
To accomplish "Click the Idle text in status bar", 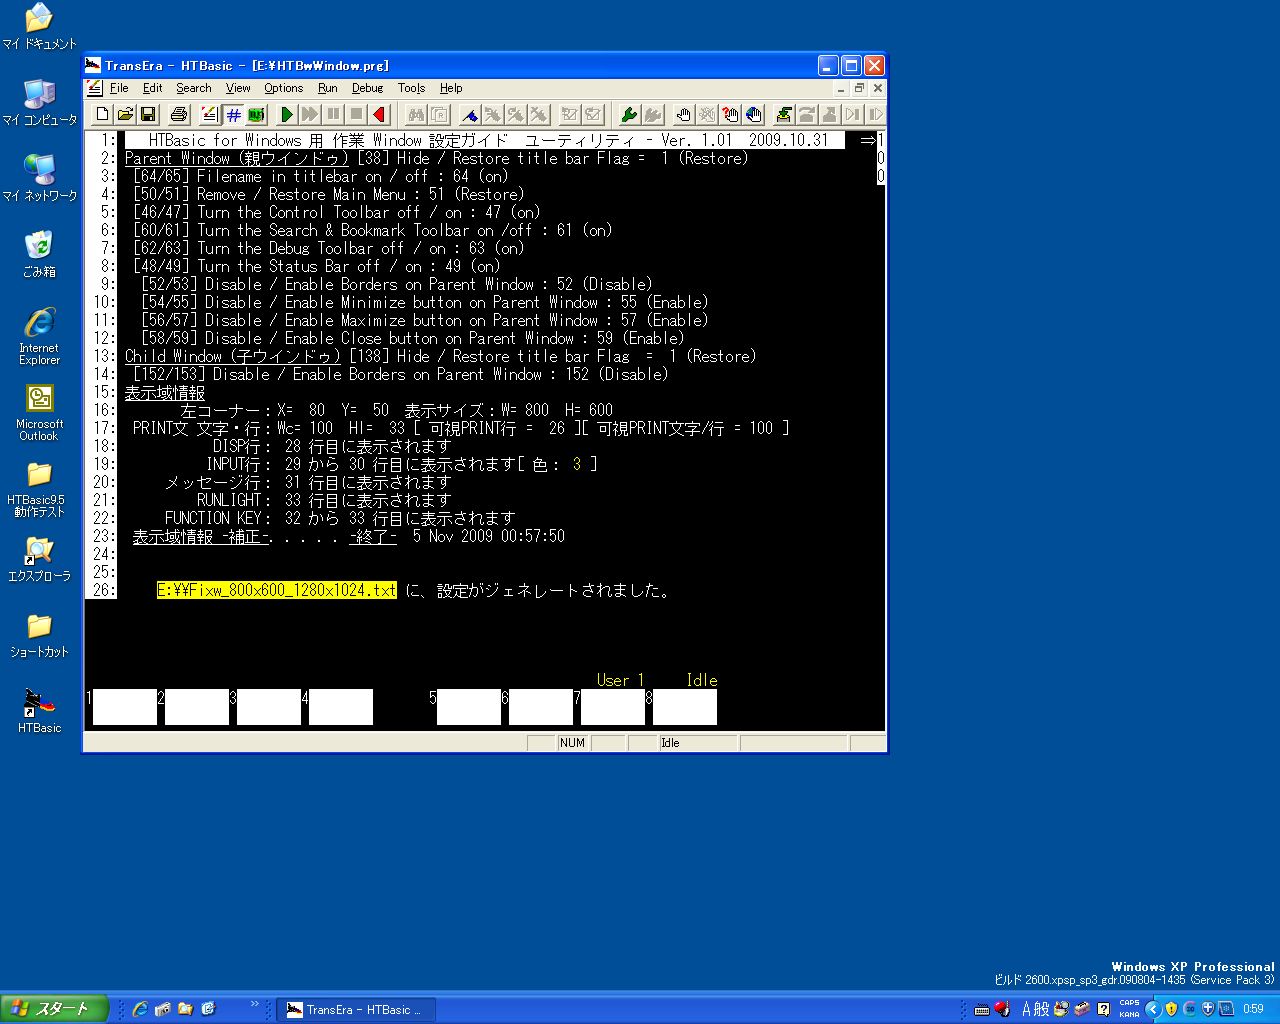I will 670,743.
